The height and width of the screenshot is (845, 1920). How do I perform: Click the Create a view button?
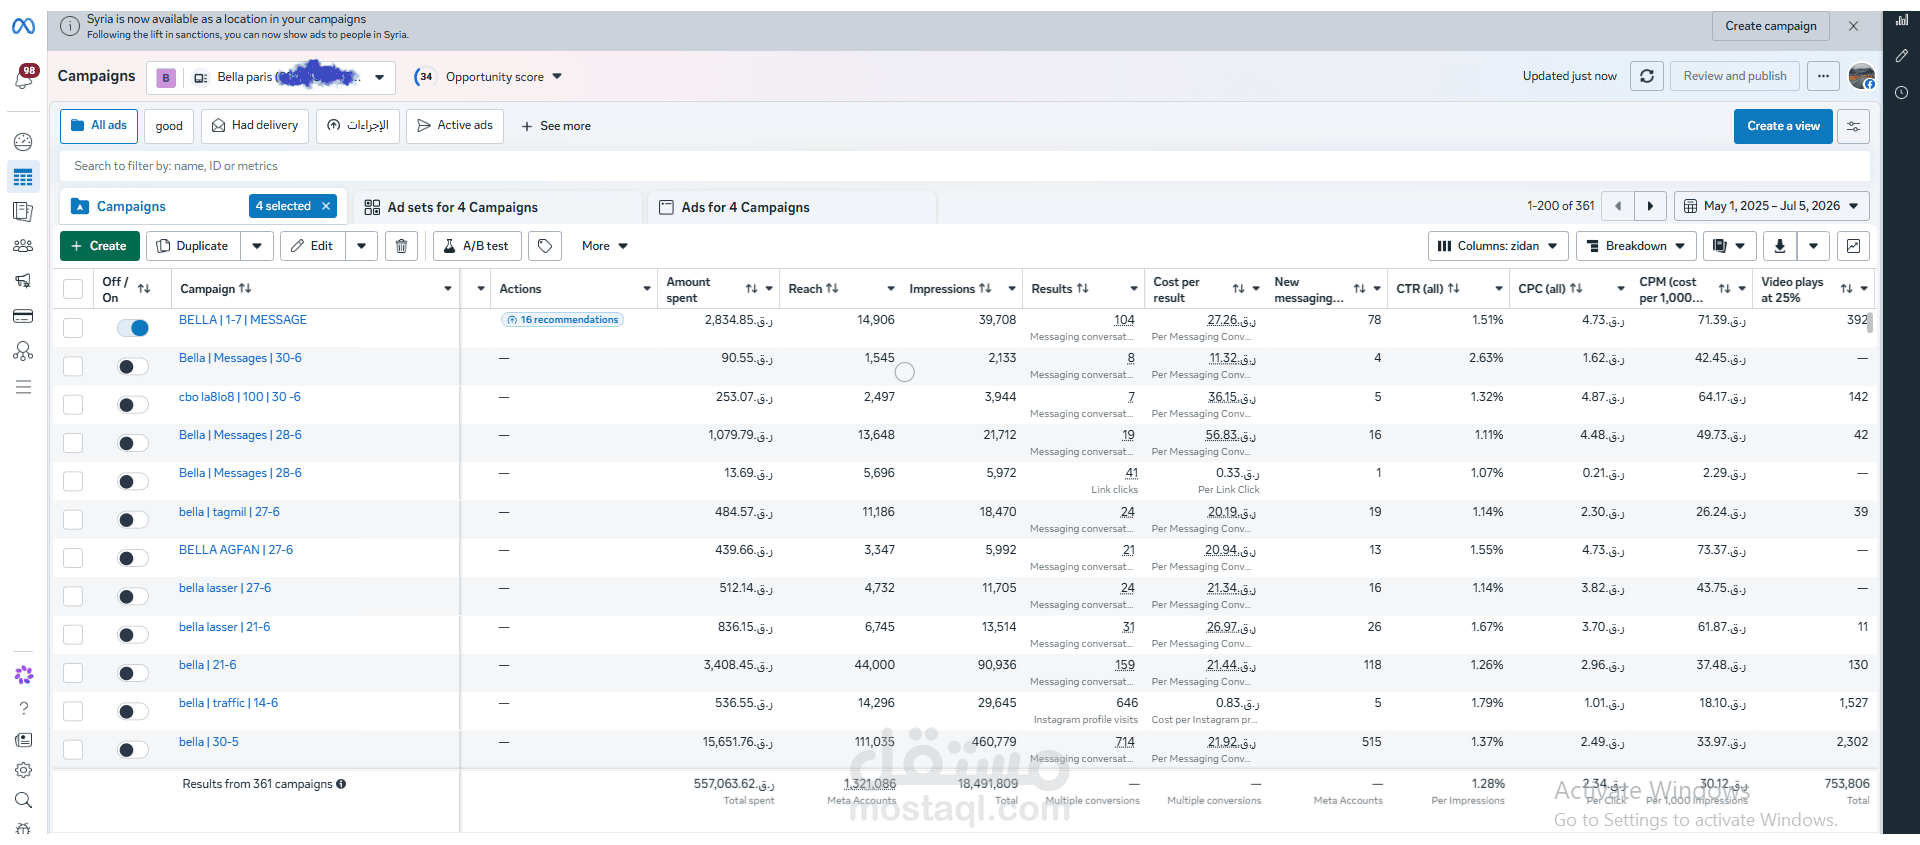(x=1783, y=126)
